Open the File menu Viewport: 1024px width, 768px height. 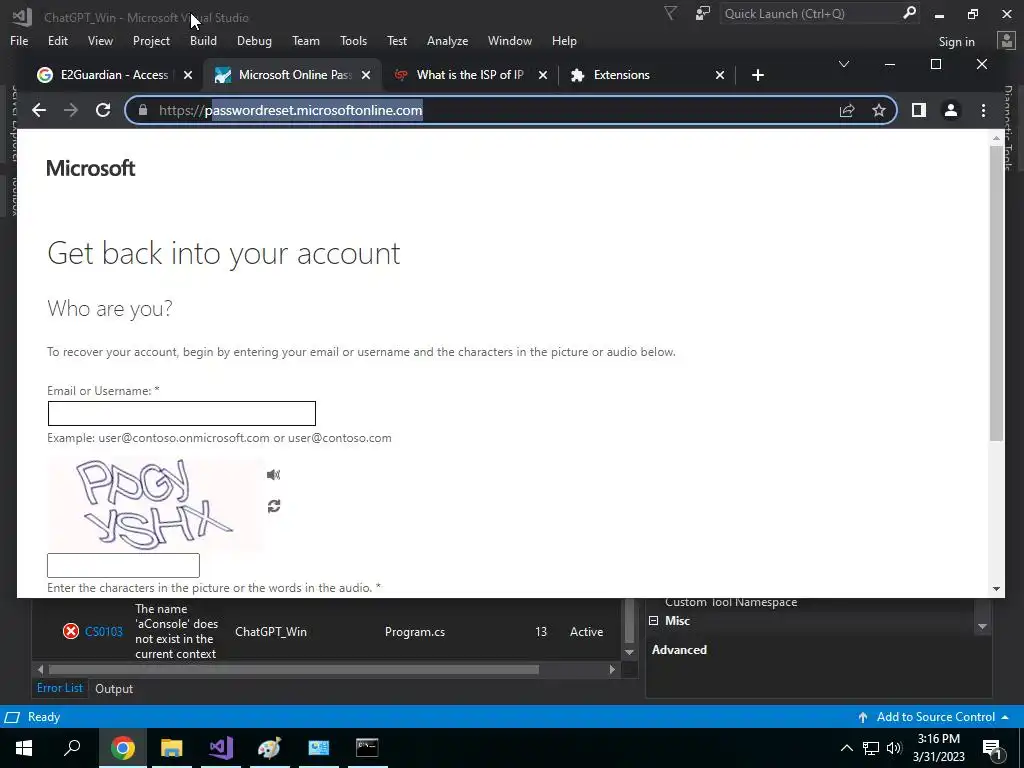tap(19, 41)
